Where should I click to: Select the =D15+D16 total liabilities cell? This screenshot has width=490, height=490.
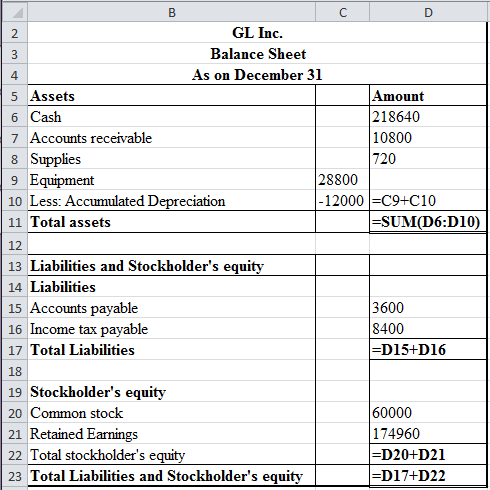(428, 350)
